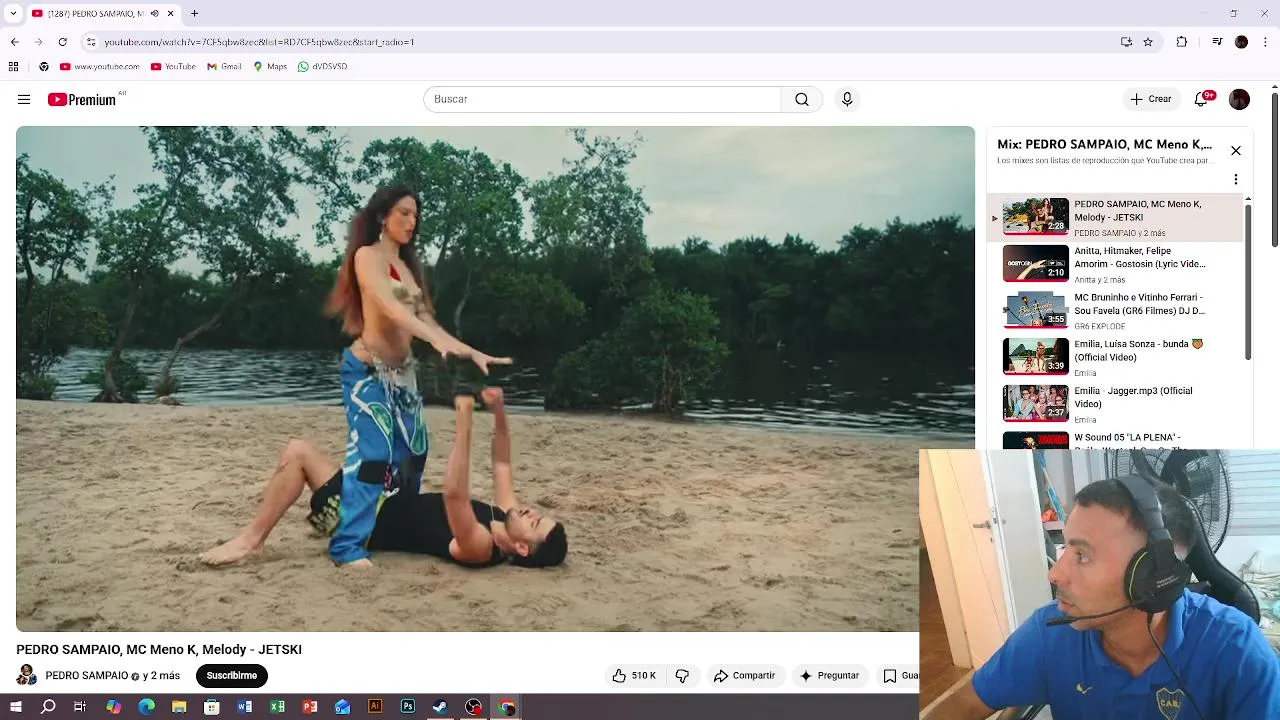
Task: Open the Mix playlist three-dot options
Action: [1236, 179]
